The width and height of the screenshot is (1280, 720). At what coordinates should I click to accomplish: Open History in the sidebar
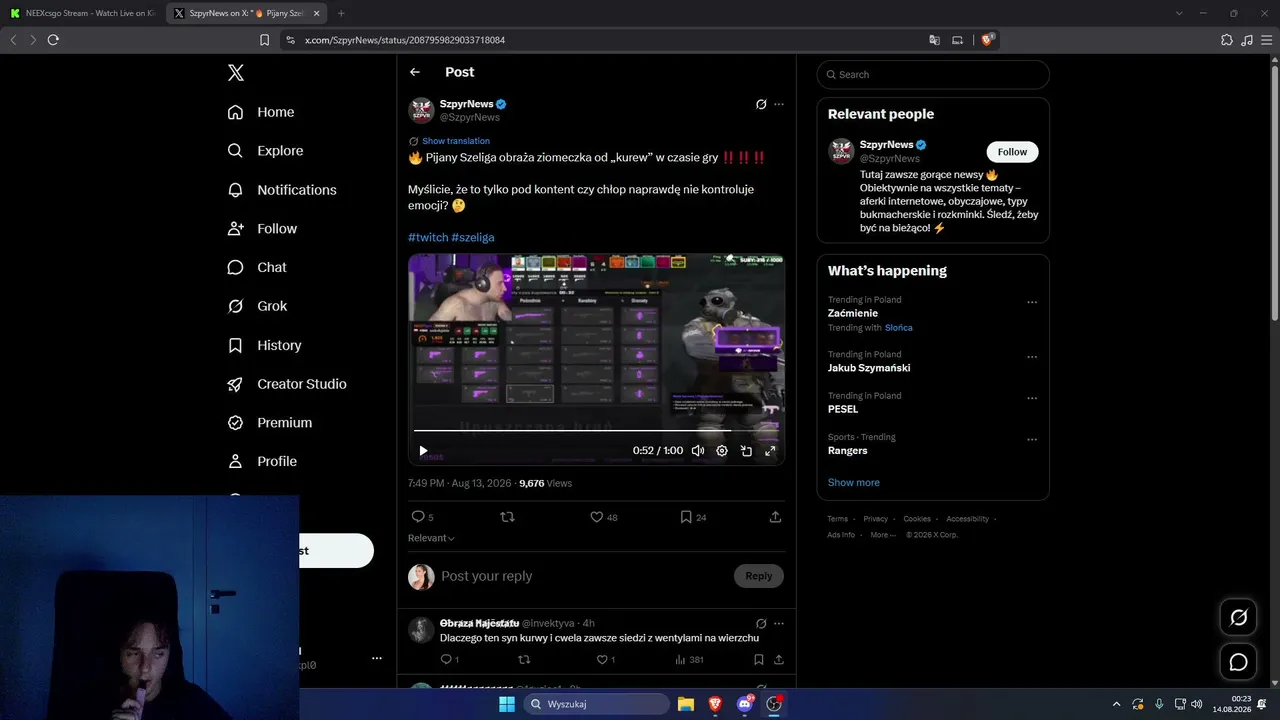click(x=264, y=345)
